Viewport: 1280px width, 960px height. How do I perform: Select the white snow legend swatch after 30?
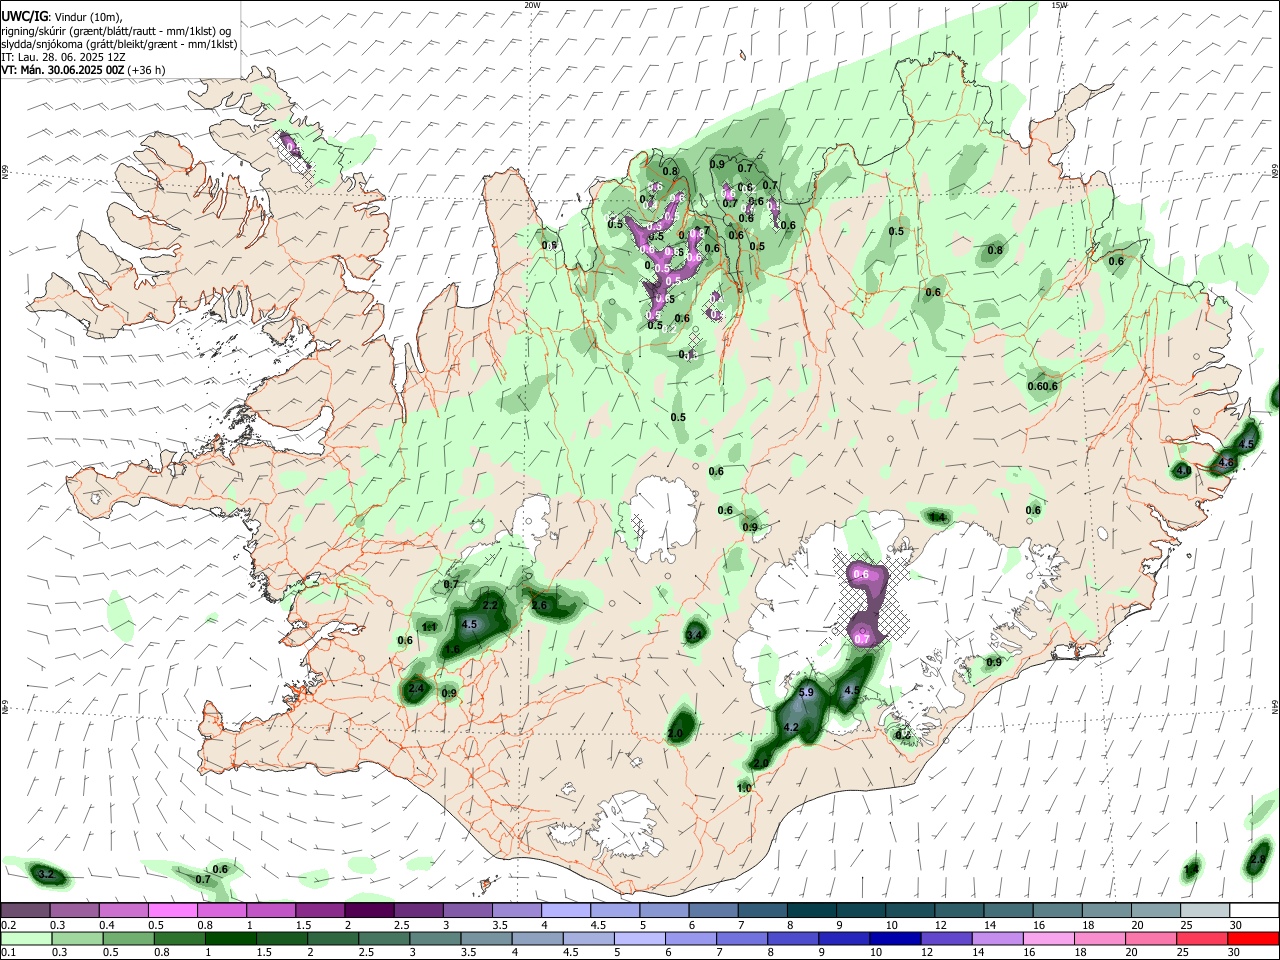(1255, 911)
